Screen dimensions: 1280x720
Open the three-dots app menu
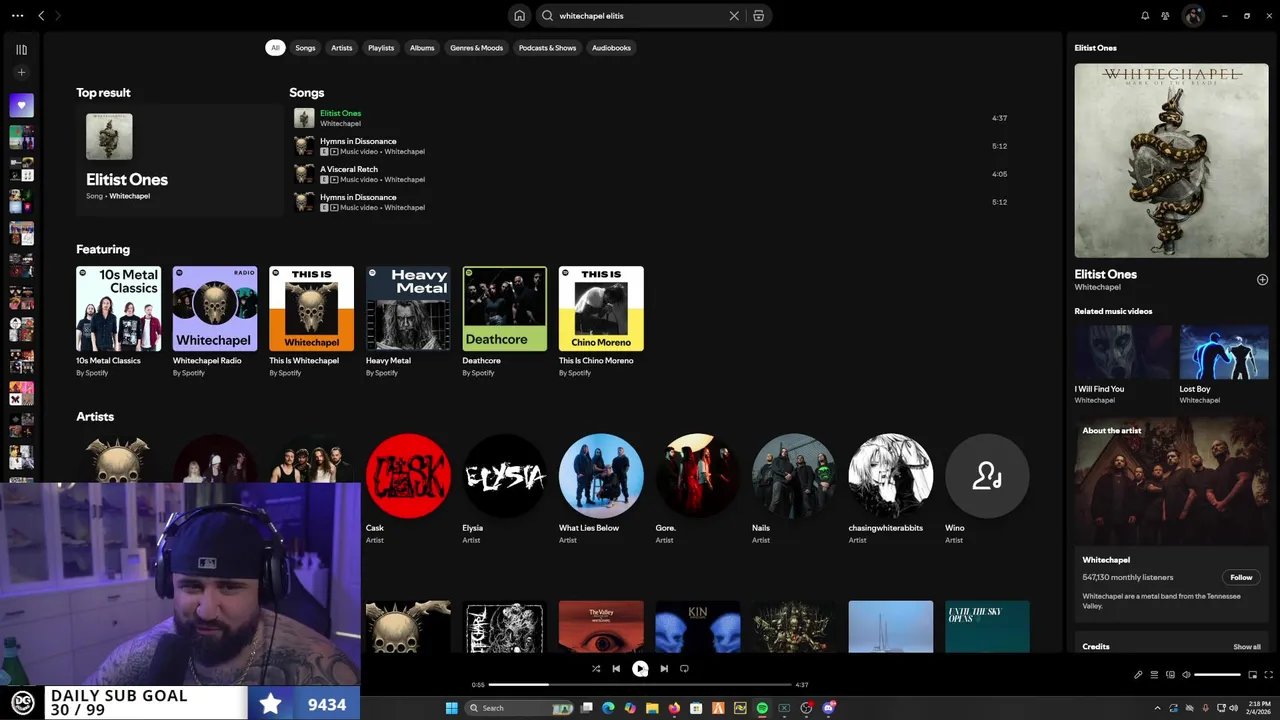[x=17, y=16]
